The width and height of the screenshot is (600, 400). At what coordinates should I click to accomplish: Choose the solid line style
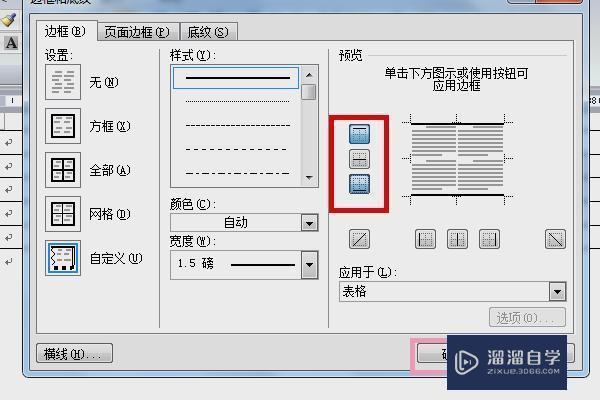click(x=236, y=78)
